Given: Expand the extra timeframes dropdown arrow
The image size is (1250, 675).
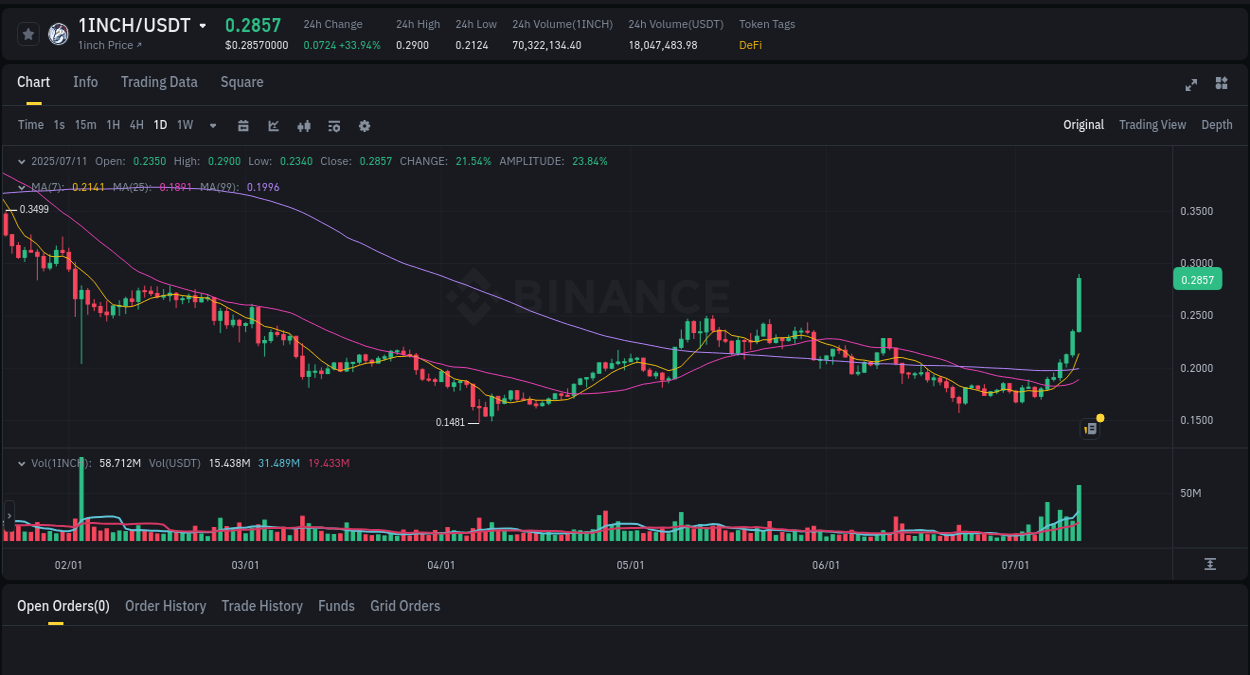Looking at the screenshot, I should [x=212, y=125].
